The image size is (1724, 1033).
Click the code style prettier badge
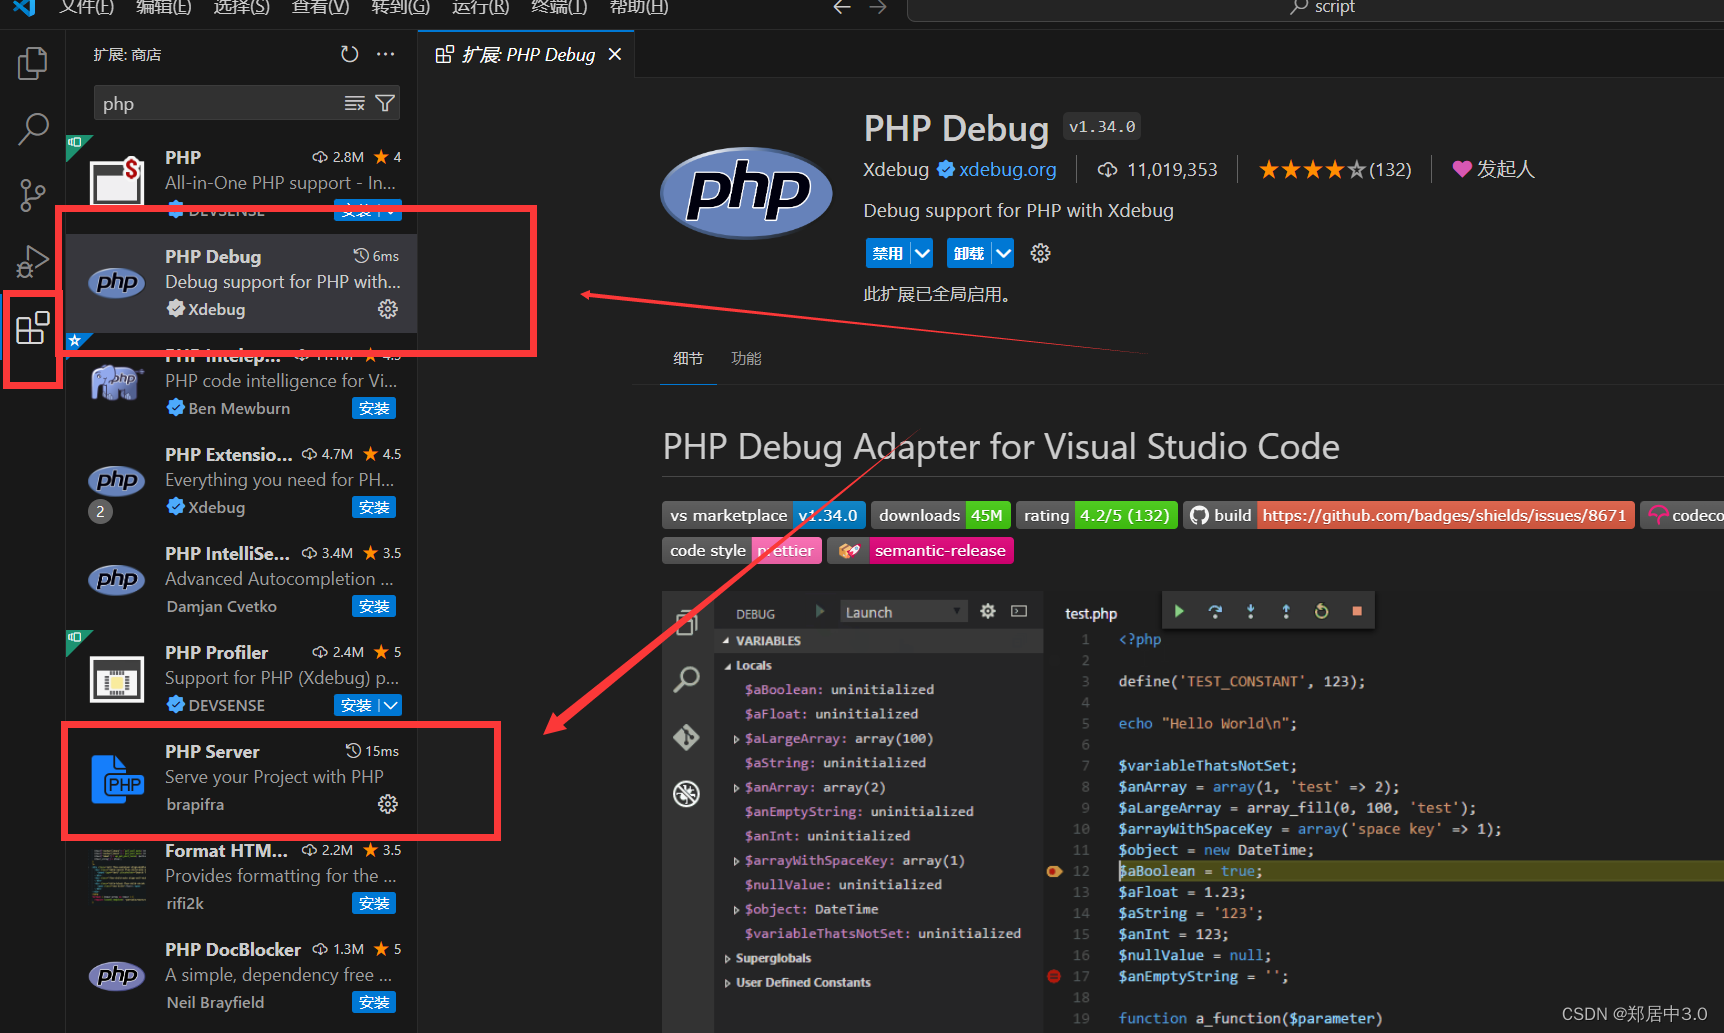(742, 550)
